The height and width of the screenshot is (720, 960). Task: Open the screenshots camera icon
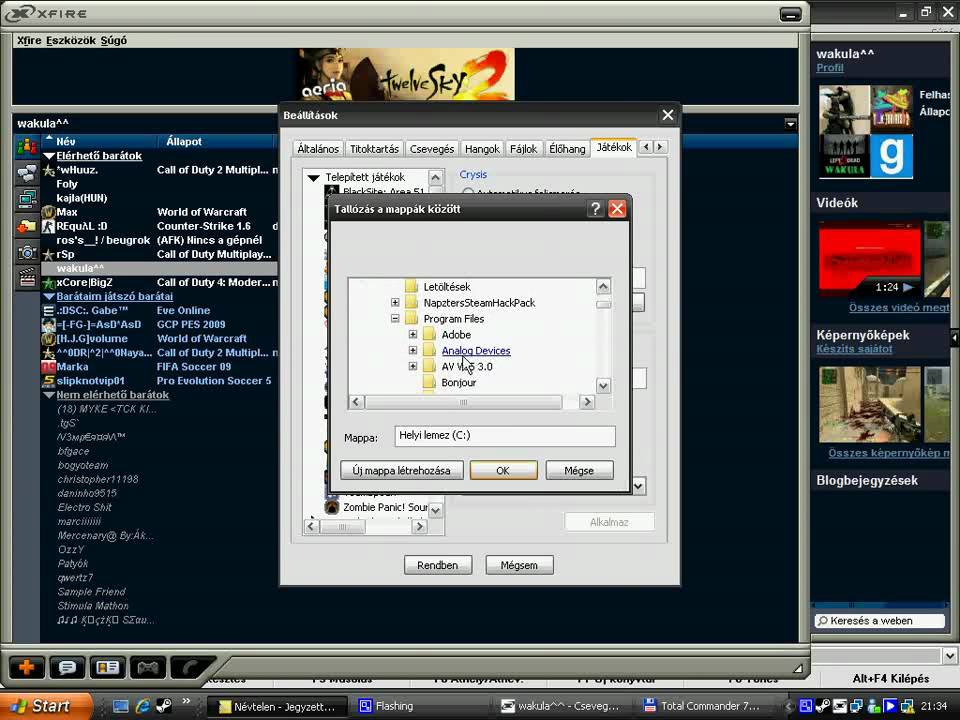tap(27, 252)
